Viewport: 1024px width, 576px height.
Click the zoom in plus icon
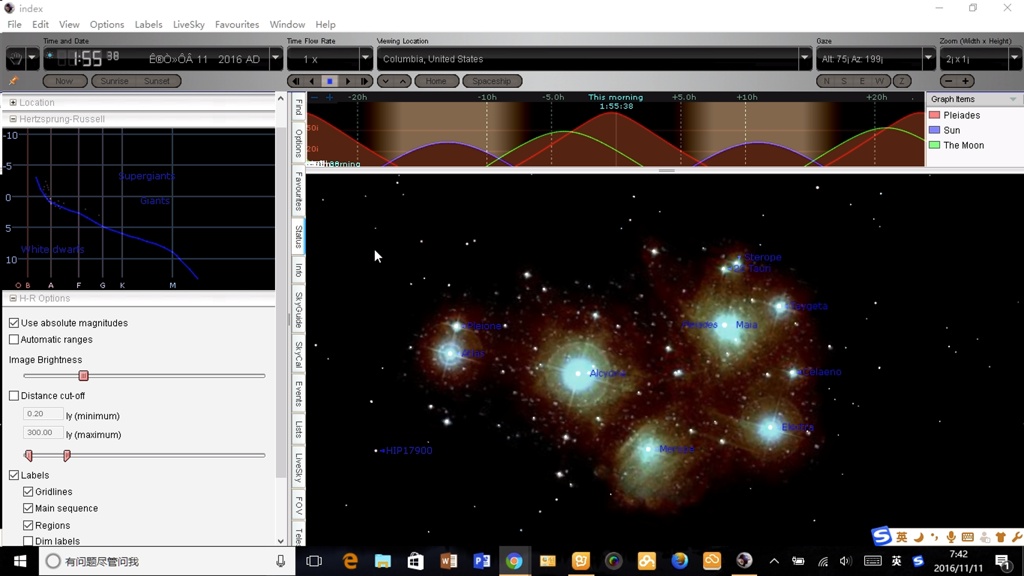pyautogui.click(x=966, y=81)
